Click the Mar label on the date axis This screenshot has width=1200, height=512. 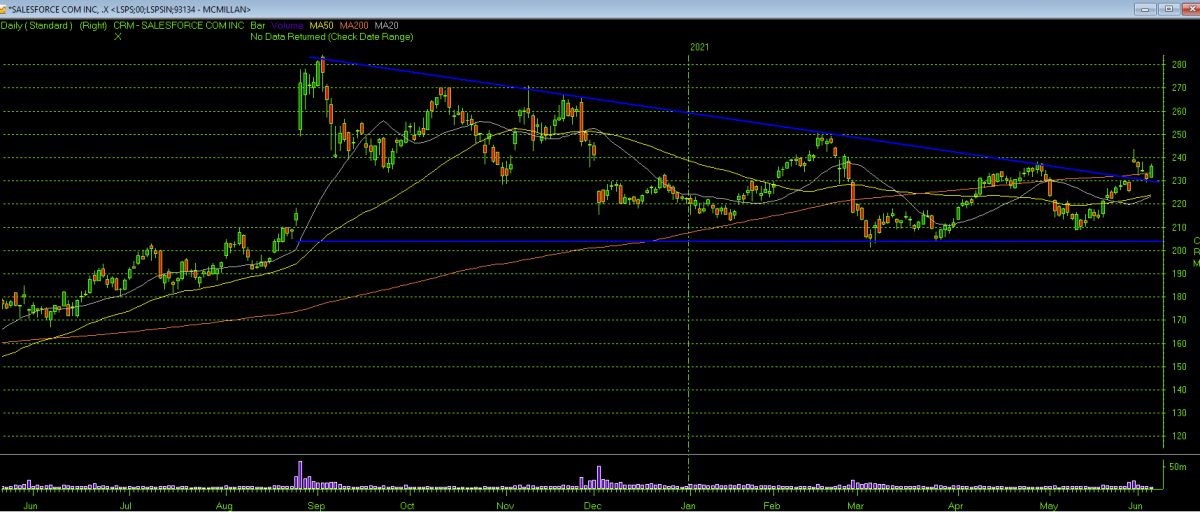tap(870, 506)
